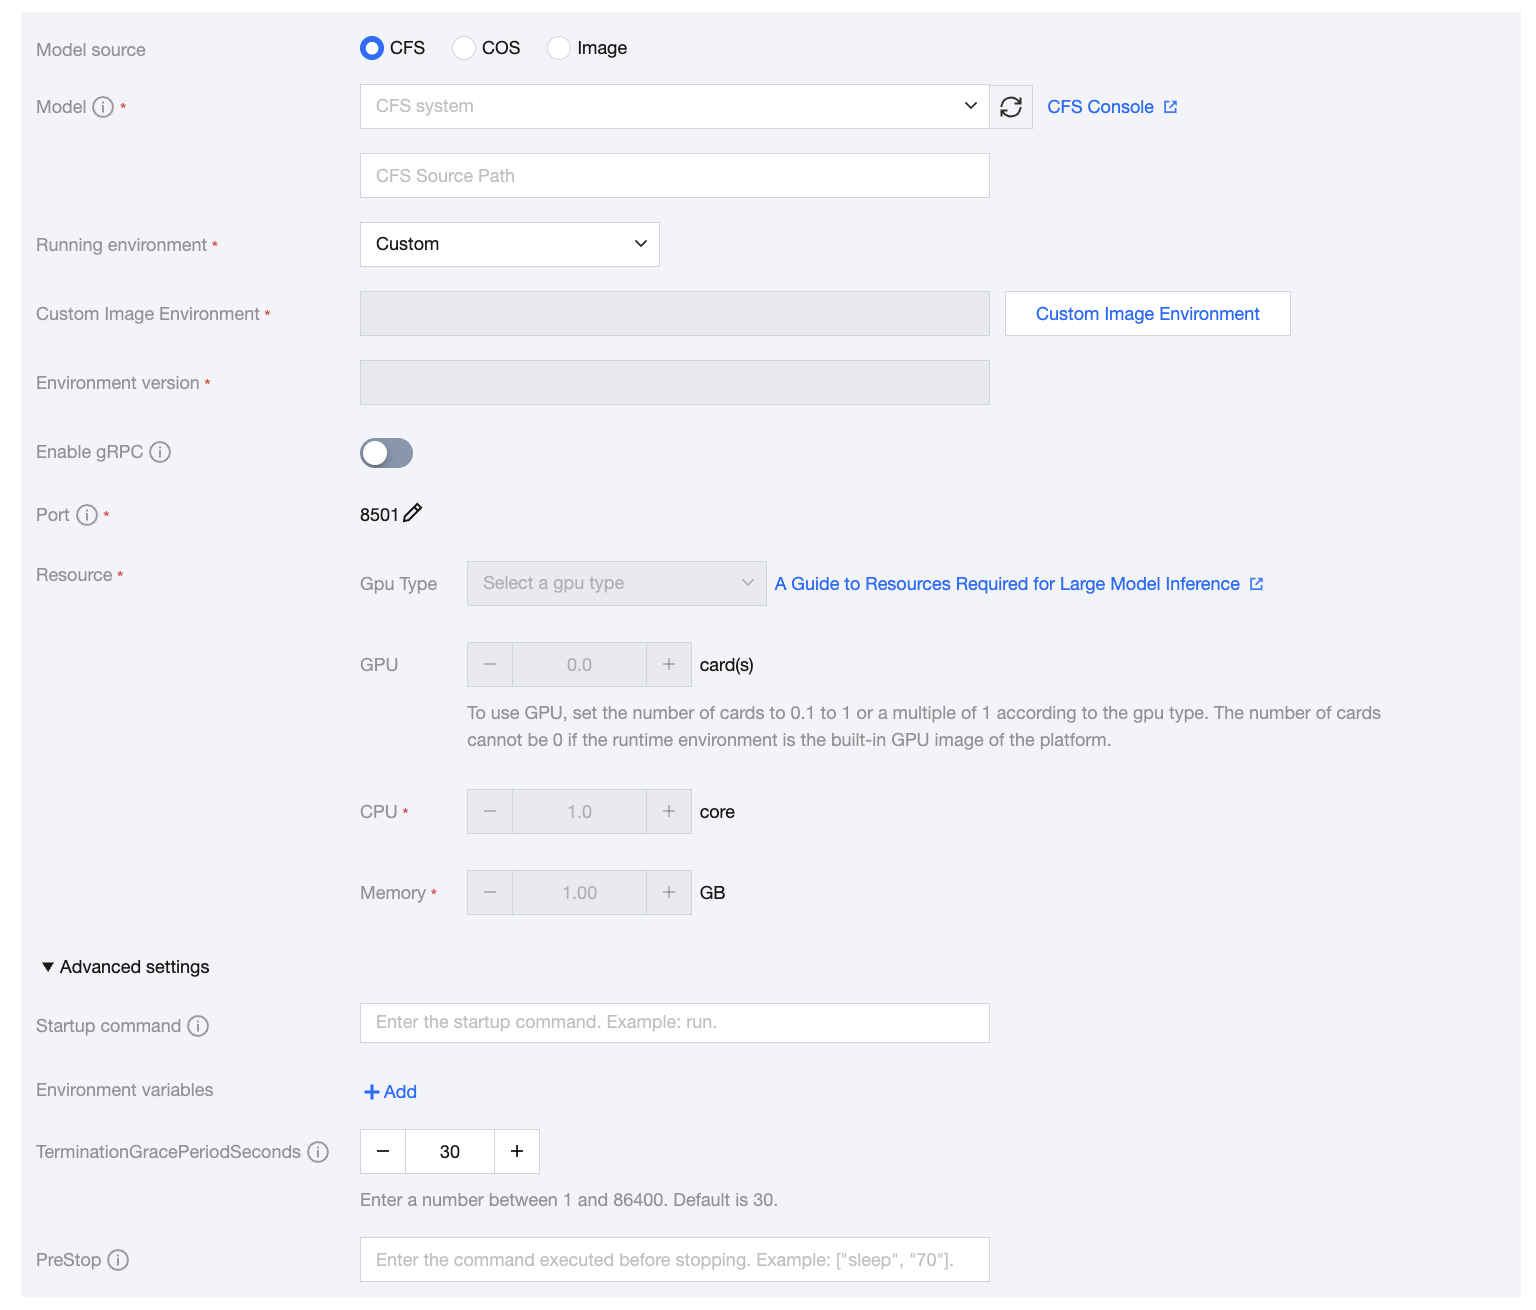Click the info icon next to Port
This screenshot has height=1310, width=1536.
(87, 515)
